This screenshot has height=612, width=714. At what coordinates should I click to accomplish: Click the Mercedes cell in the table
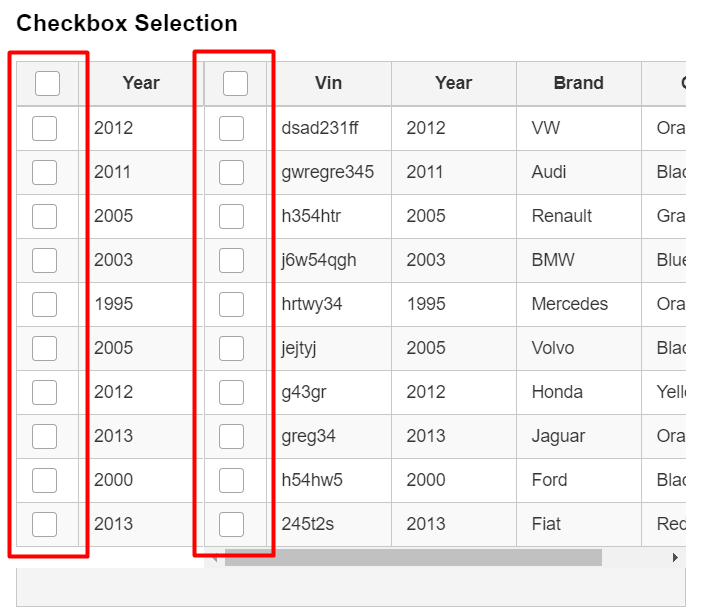[569, 304]
